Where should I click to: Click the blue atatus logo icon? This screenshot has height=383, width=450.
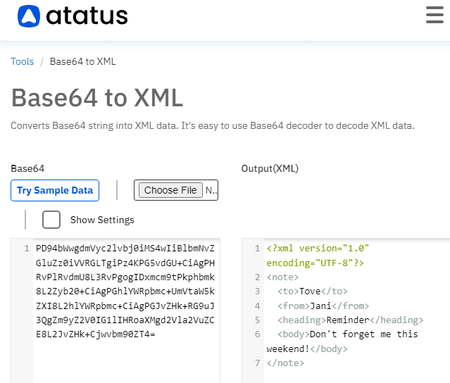coord(29,16)
